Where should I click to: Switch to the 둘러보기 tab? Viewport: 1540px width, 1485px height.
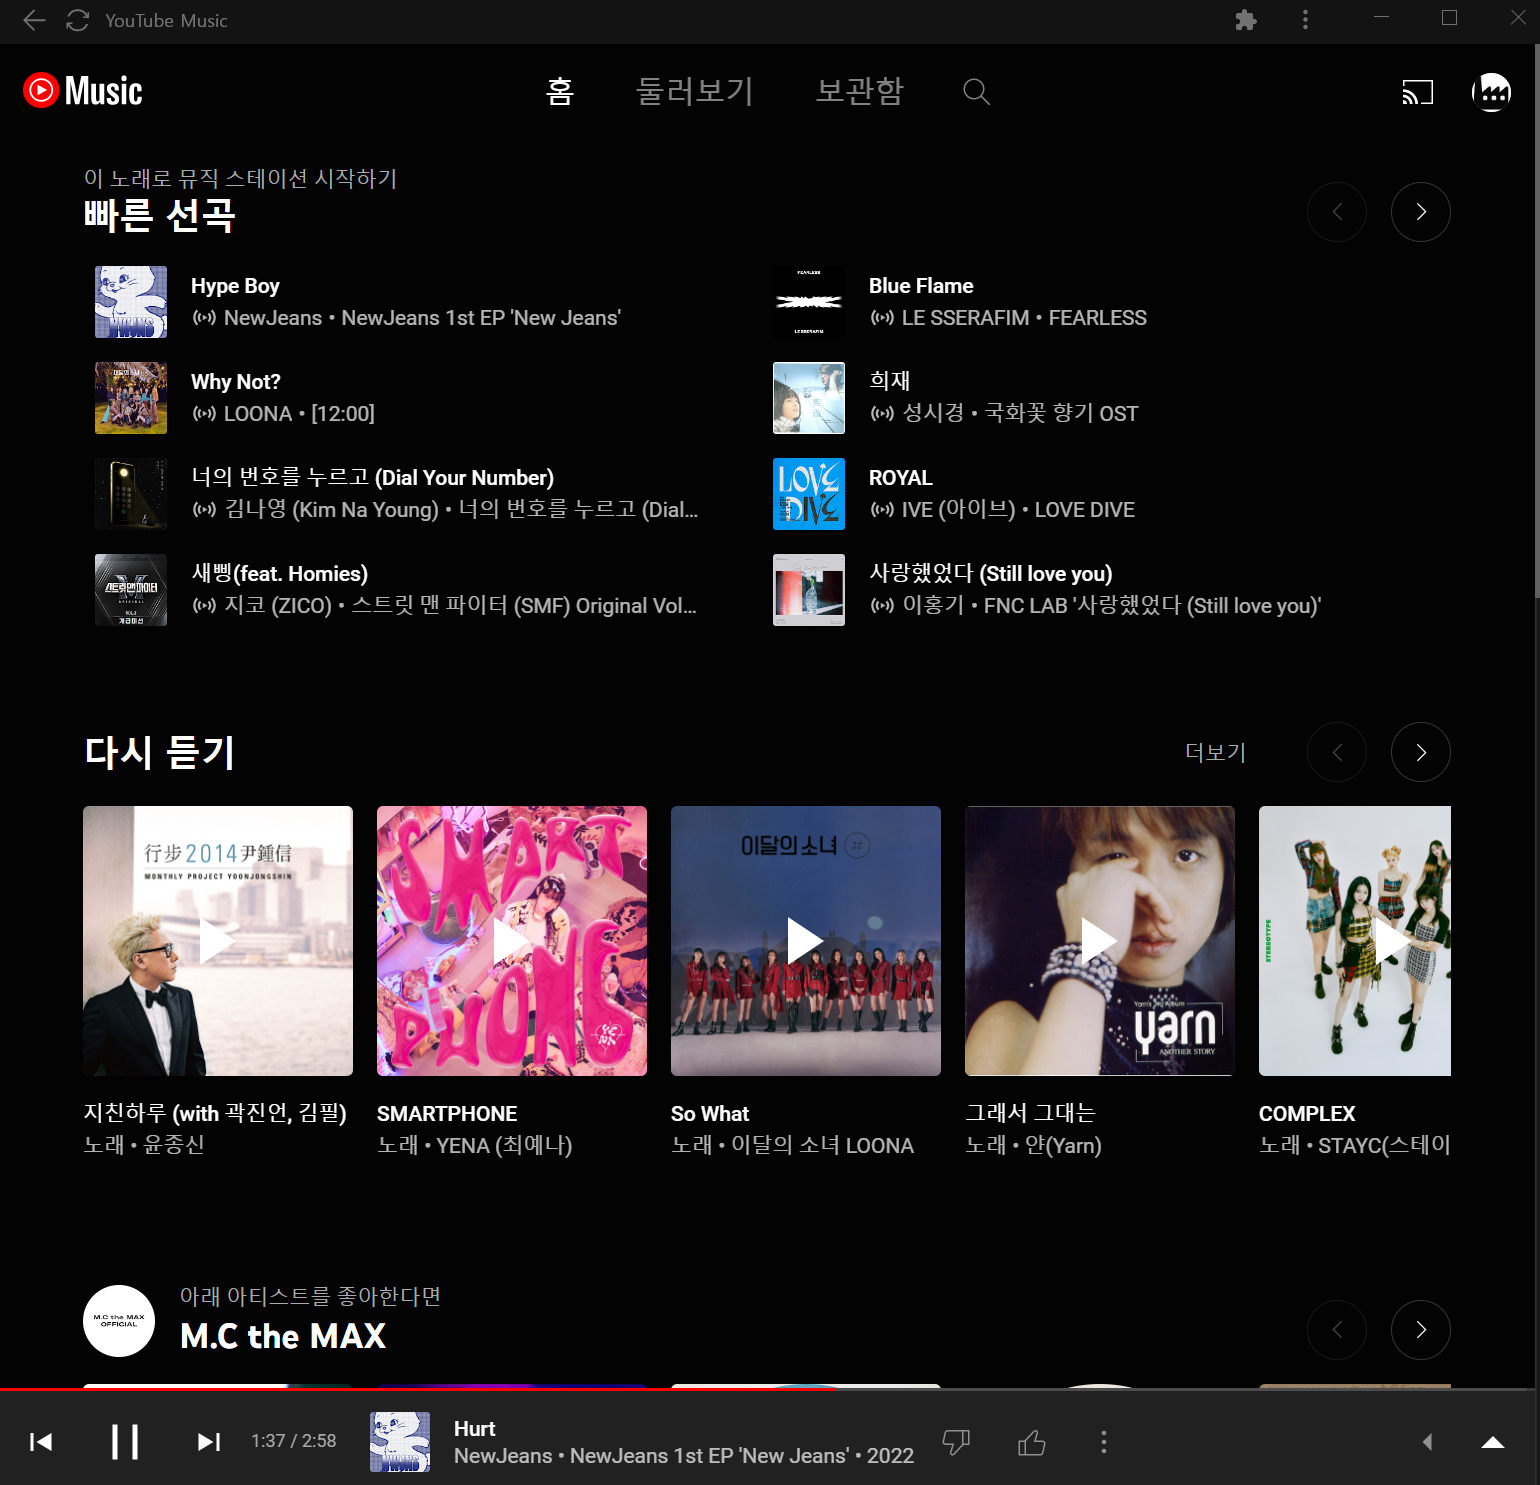[695, 91]
